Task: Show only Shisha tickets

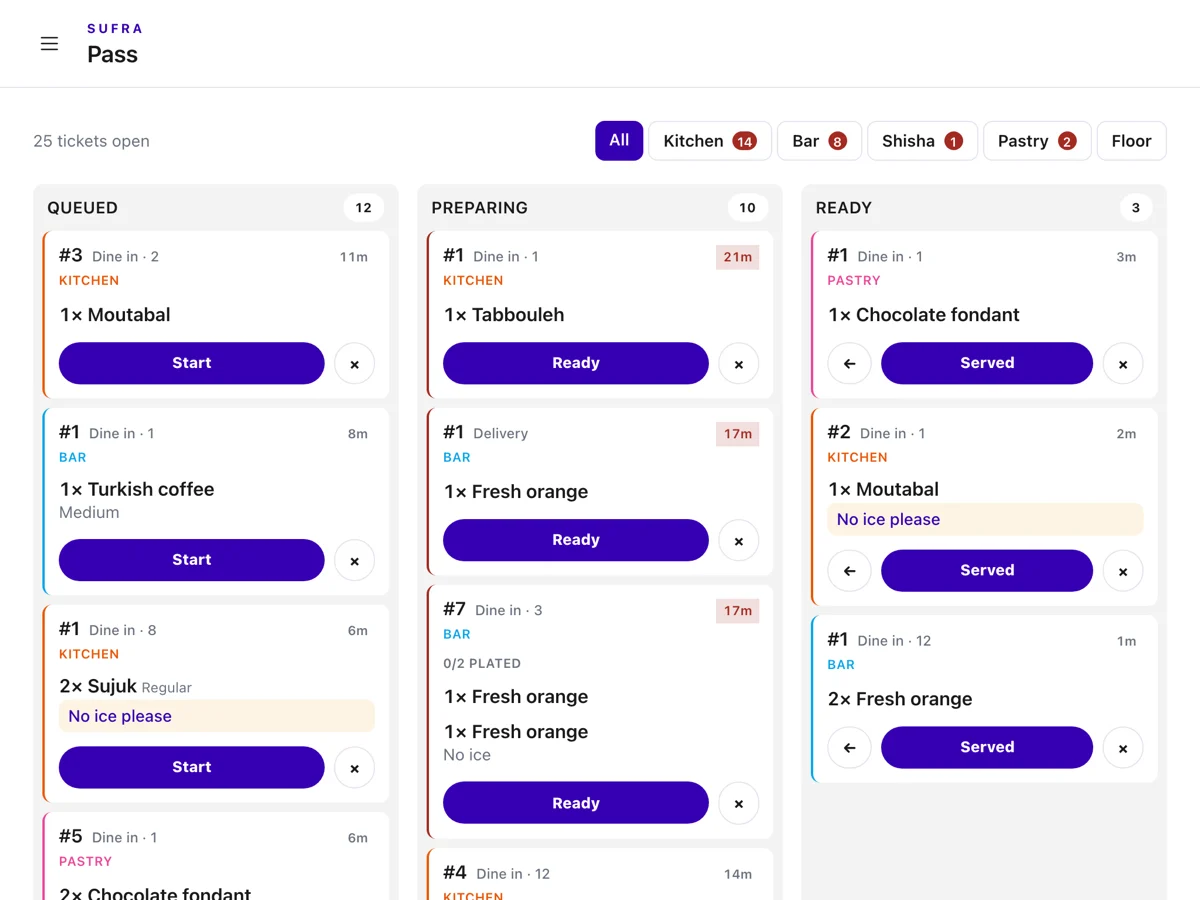Action: [x=922, y=141]
